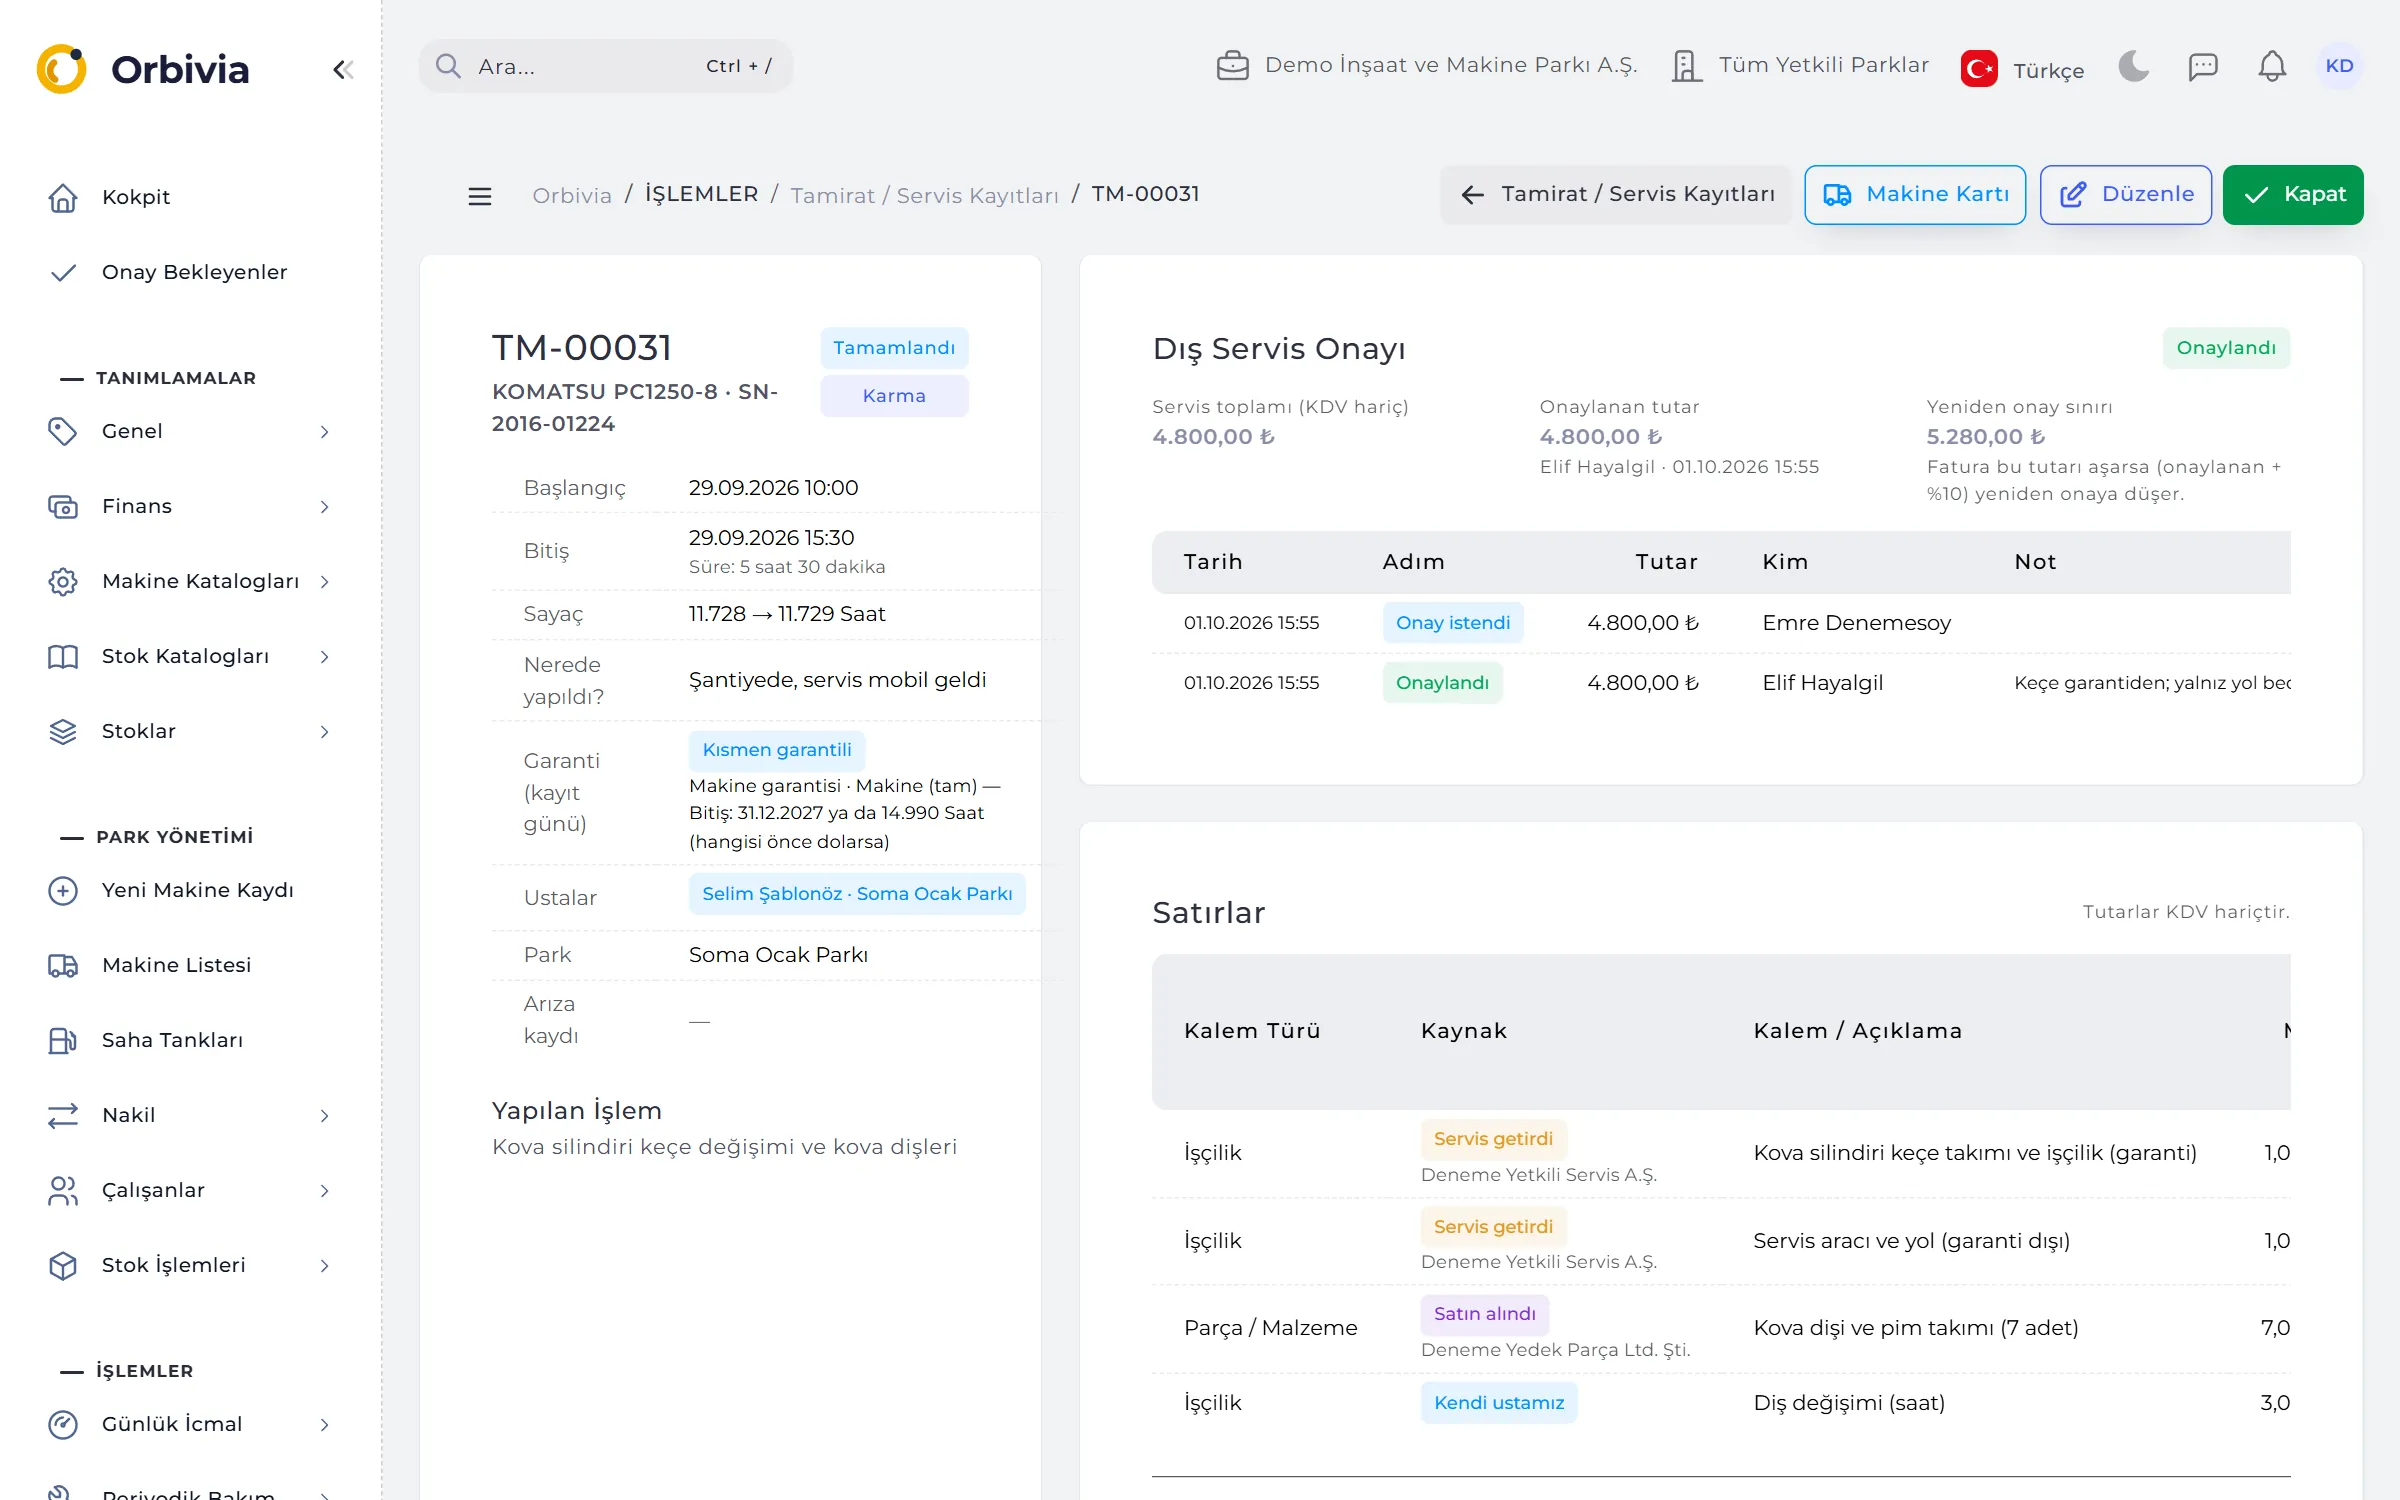Toggle dark mode moon icon
2400x1500 pixels.
2133,66
